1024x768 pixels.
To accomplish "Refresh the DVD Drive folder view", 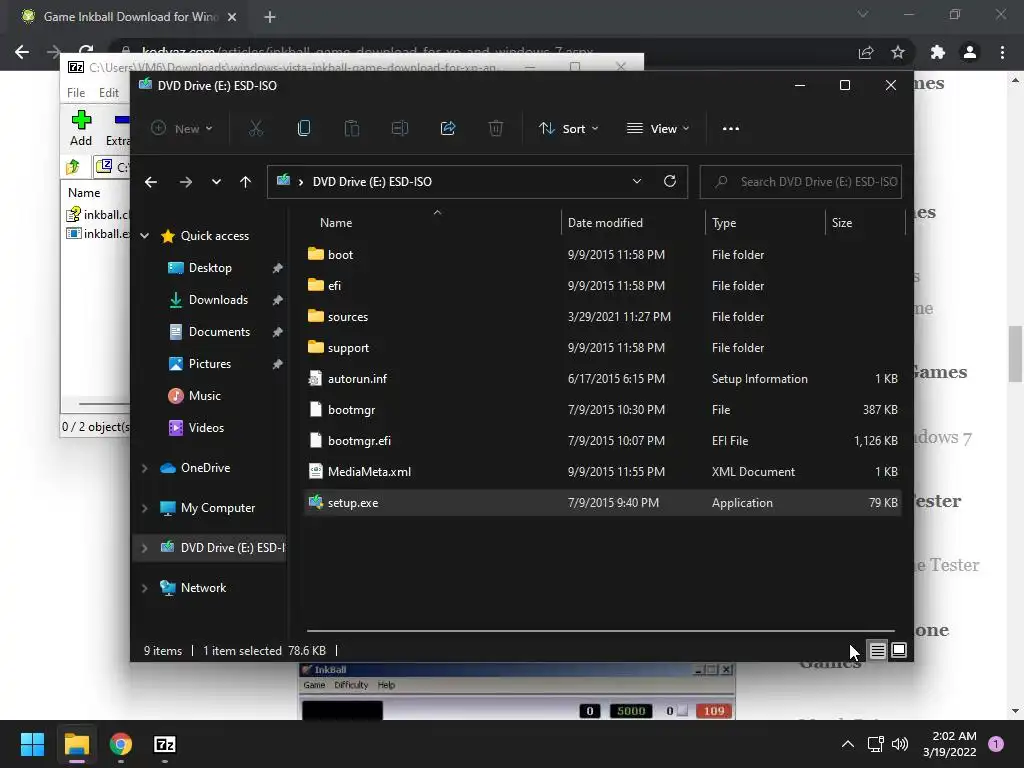I will coord(670,182).
